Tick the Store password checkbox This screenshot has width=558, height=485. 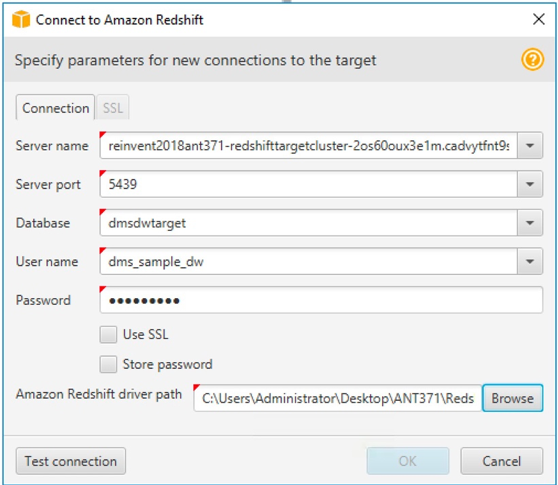[x=108, y=364]
